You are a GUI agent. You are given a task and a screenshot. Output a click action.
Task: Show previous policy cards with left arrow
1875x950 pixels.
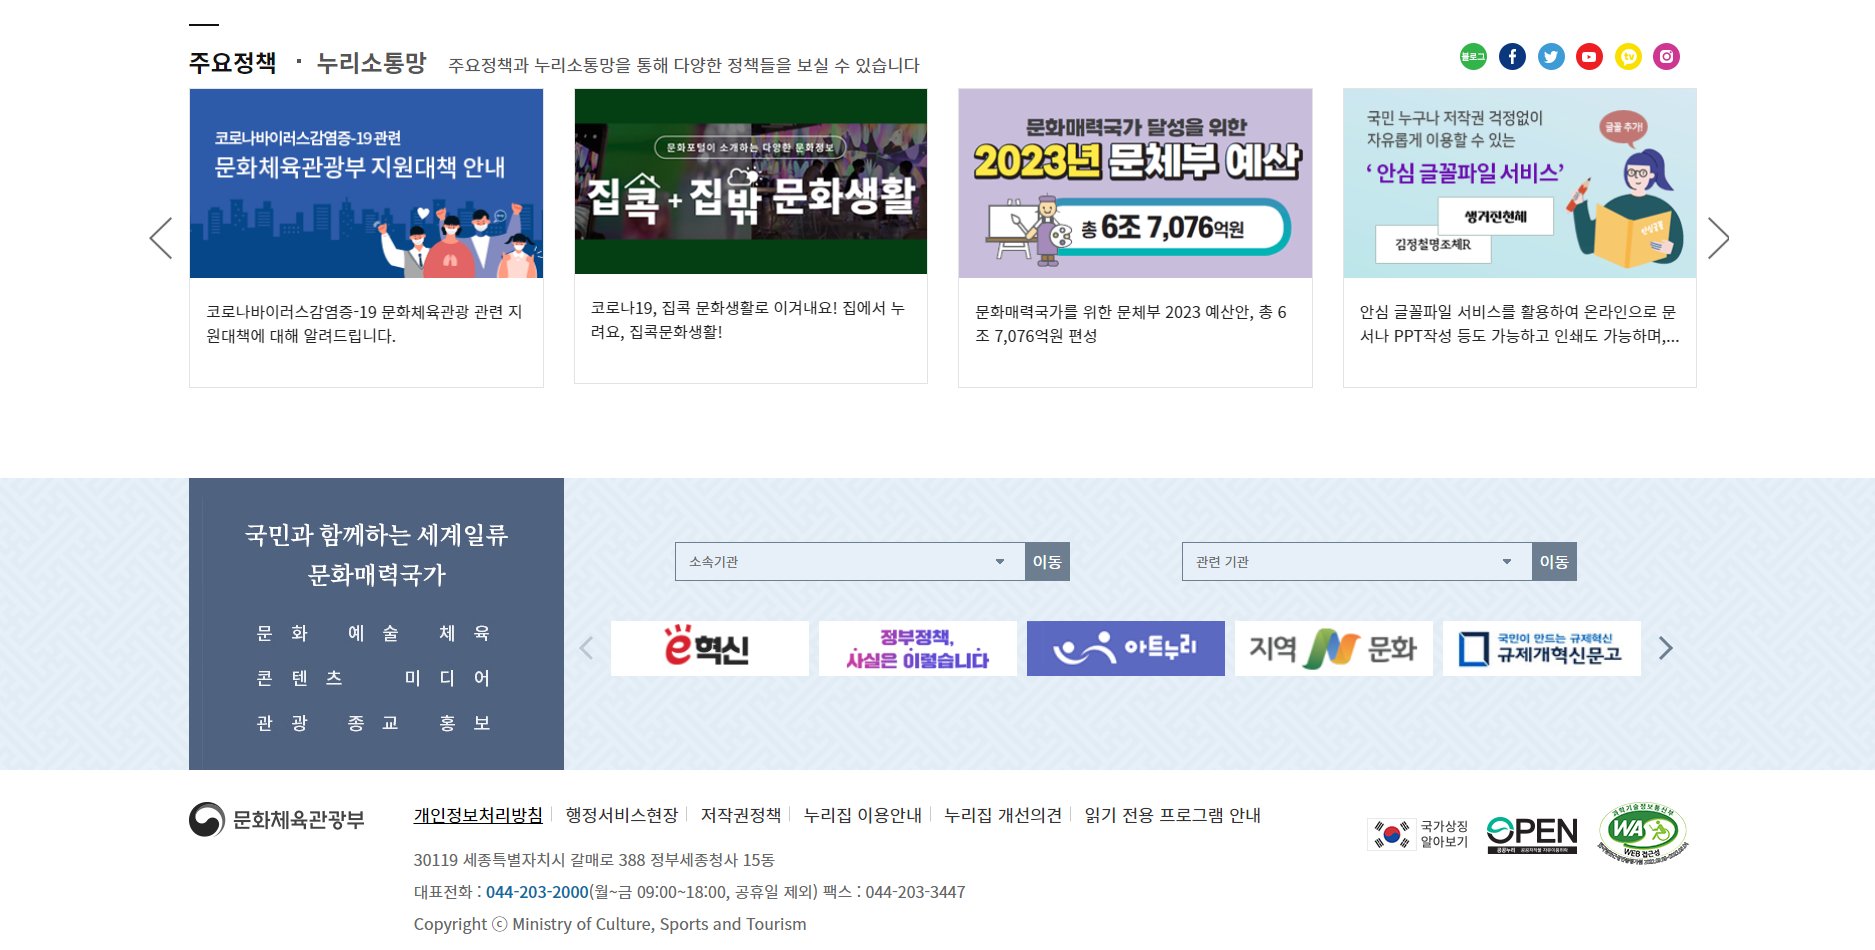click(x=161, y=238)
